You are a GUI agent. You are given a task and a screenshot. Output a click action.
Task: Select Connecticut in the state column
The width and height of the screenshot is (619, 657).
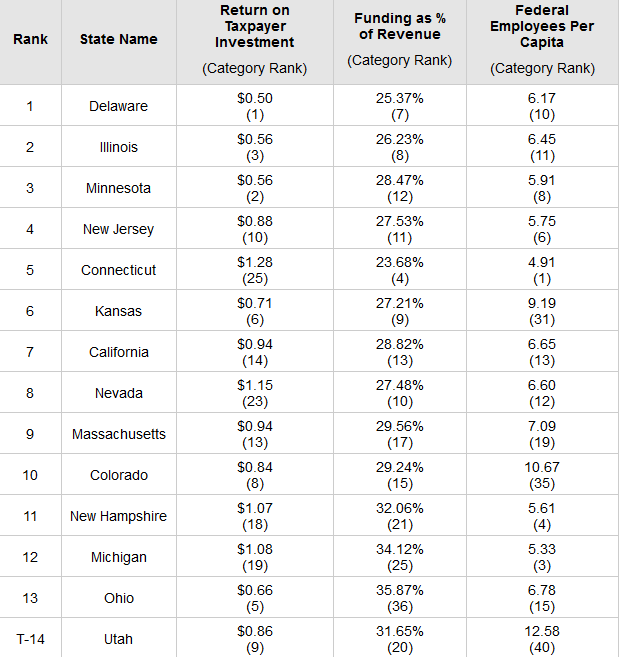118,270
